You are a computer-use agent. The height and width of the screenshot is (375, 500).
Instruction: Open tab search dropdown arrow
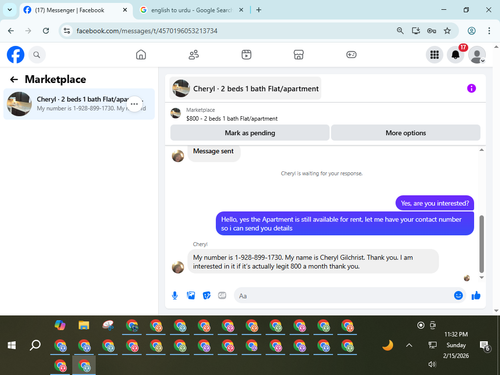pos(10,10)
